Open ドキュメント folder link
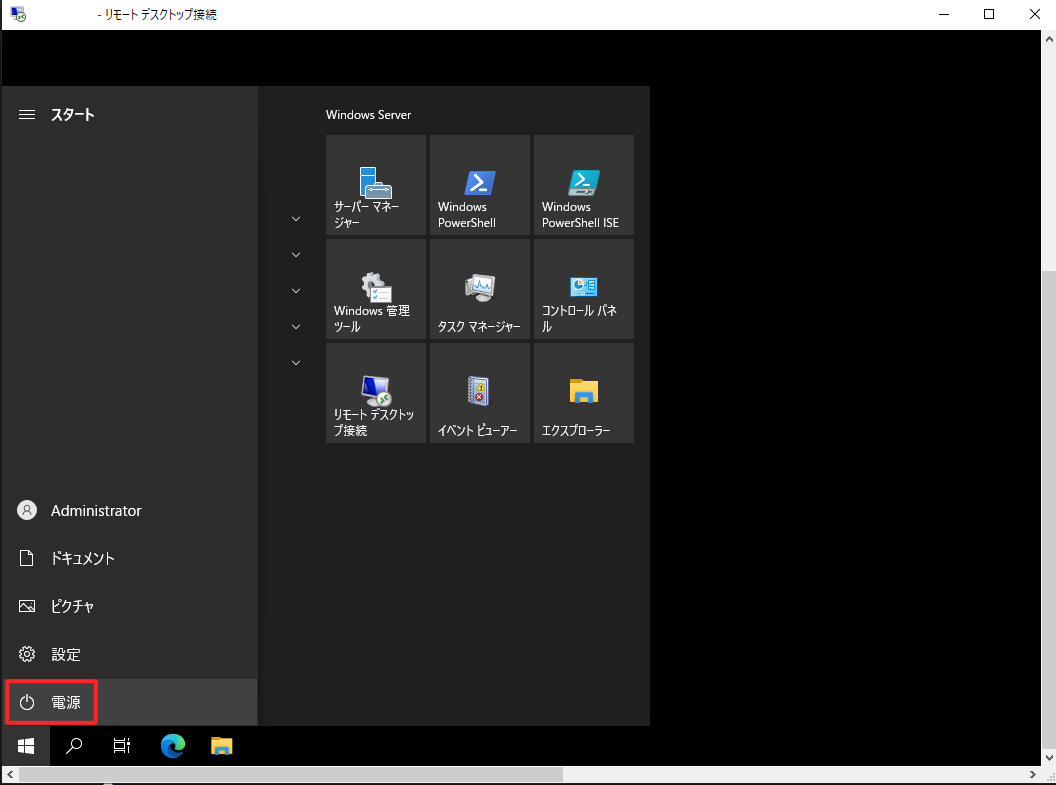Image resolution: width=1056 pixels, height=785 pixels. (x=82, y=559)
